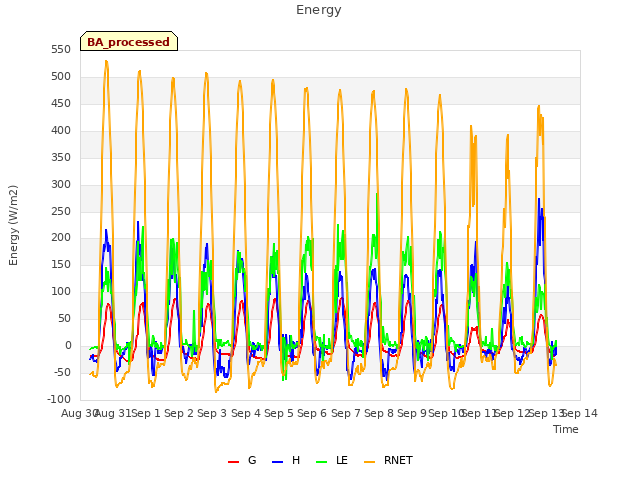Click the Energy chart title
Screen dimensions: 640x480
319,10
